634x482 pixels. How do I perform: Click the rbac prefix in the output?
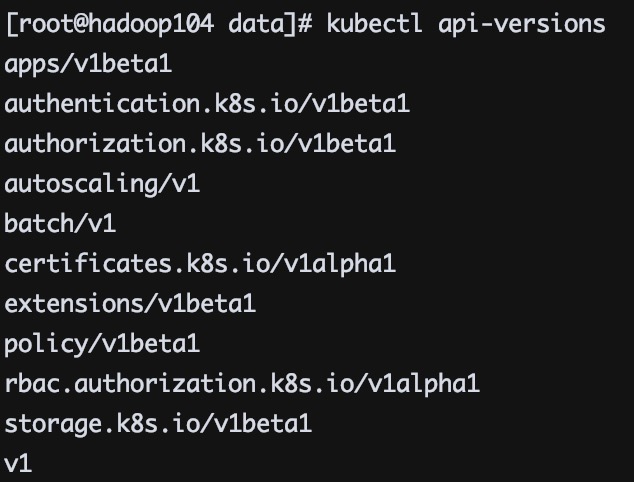(x=32, y=384)
